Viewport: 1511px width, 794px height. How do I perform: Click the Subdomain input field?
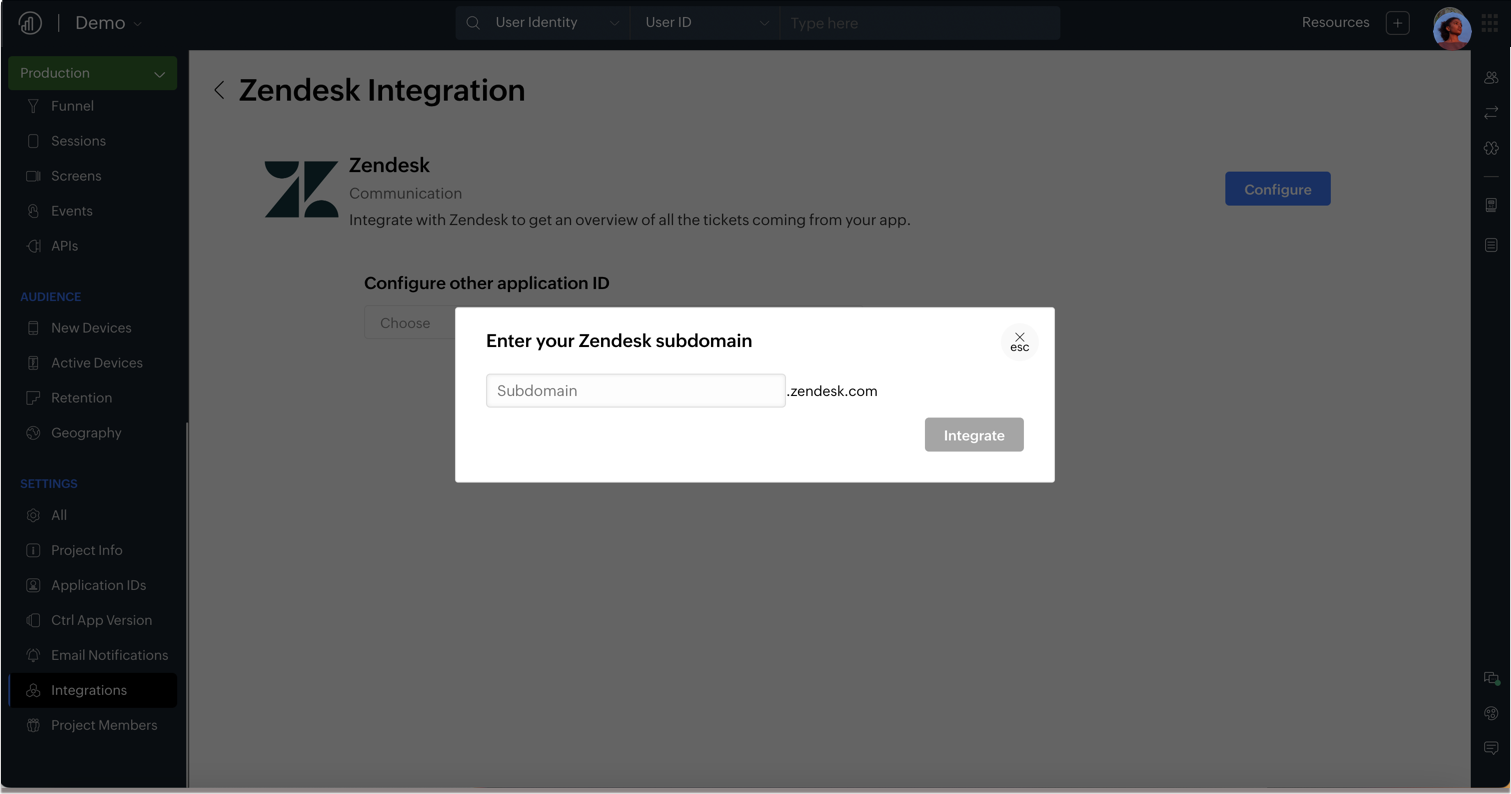tap(635, 391)
